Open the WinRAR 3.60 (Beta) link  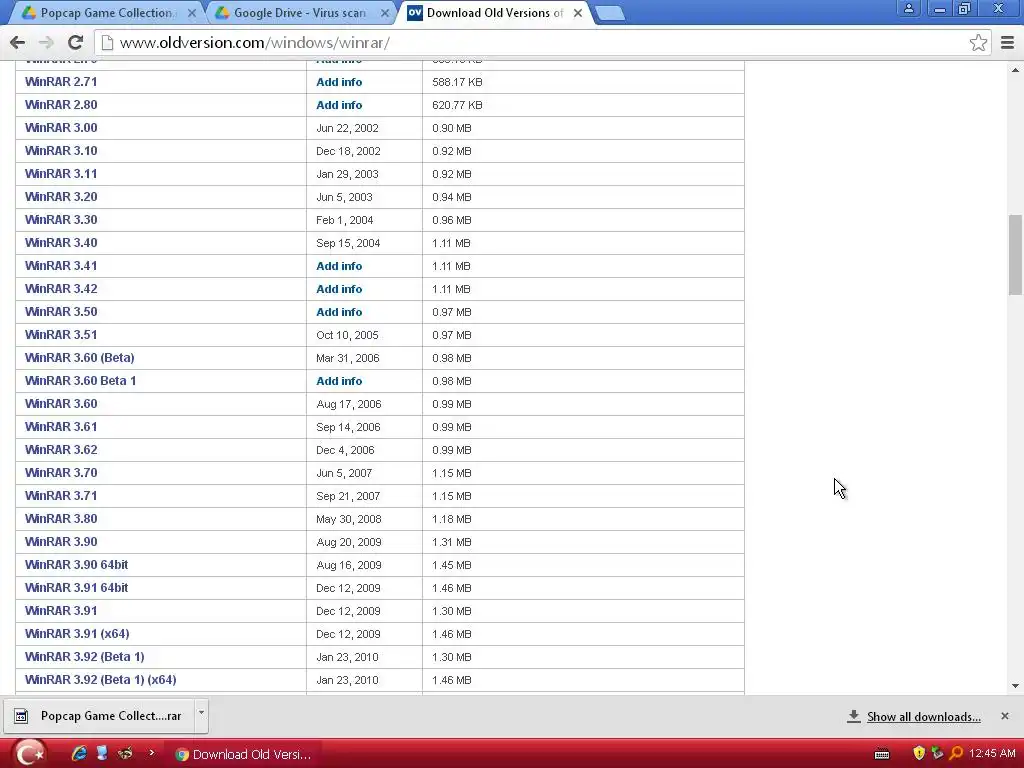pyautogui.click(x=80, y=358)
